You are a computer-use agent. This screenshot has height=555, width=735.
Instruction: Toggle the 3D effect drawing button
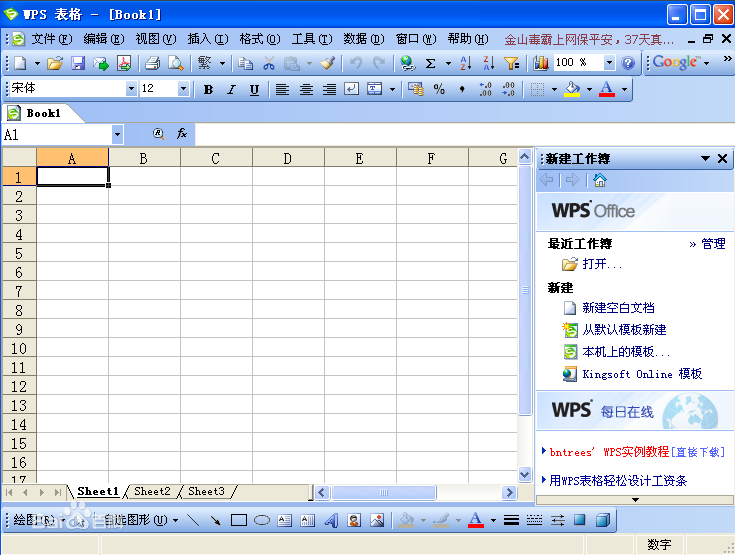(603, 520)
